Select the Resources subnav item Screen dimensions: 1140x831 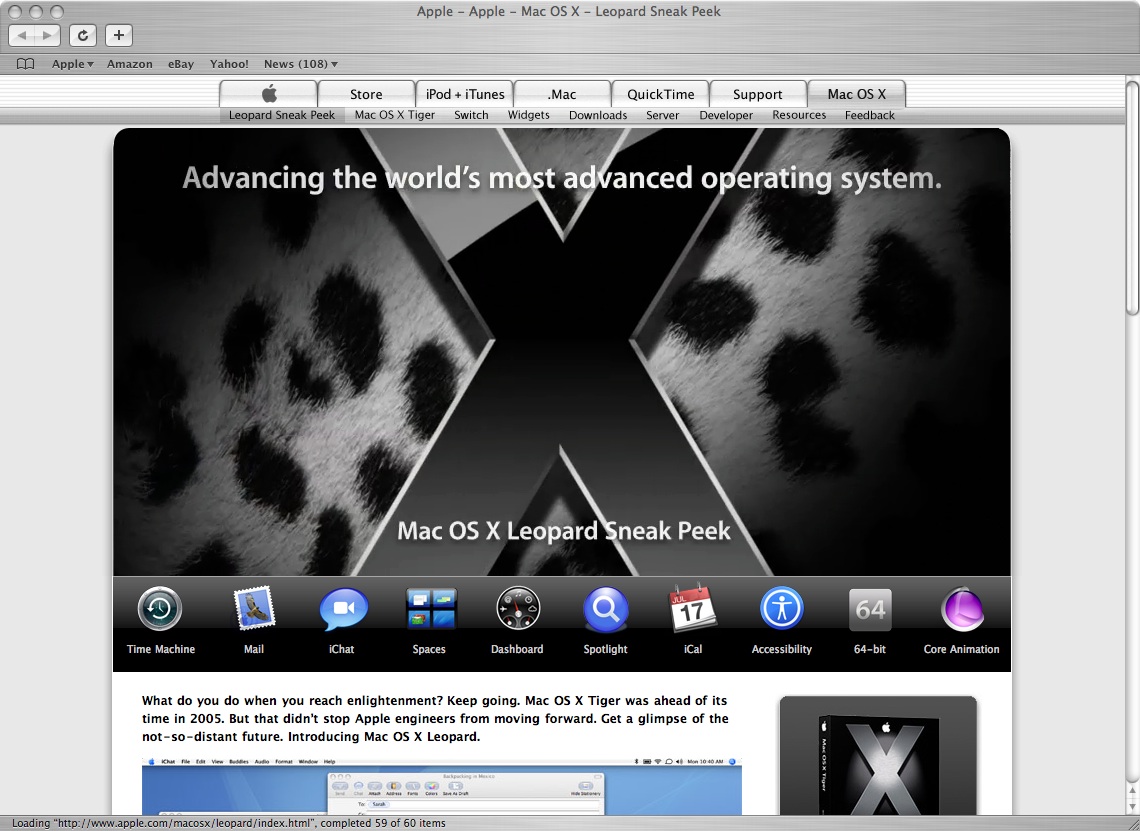click(x=799, y=115)
